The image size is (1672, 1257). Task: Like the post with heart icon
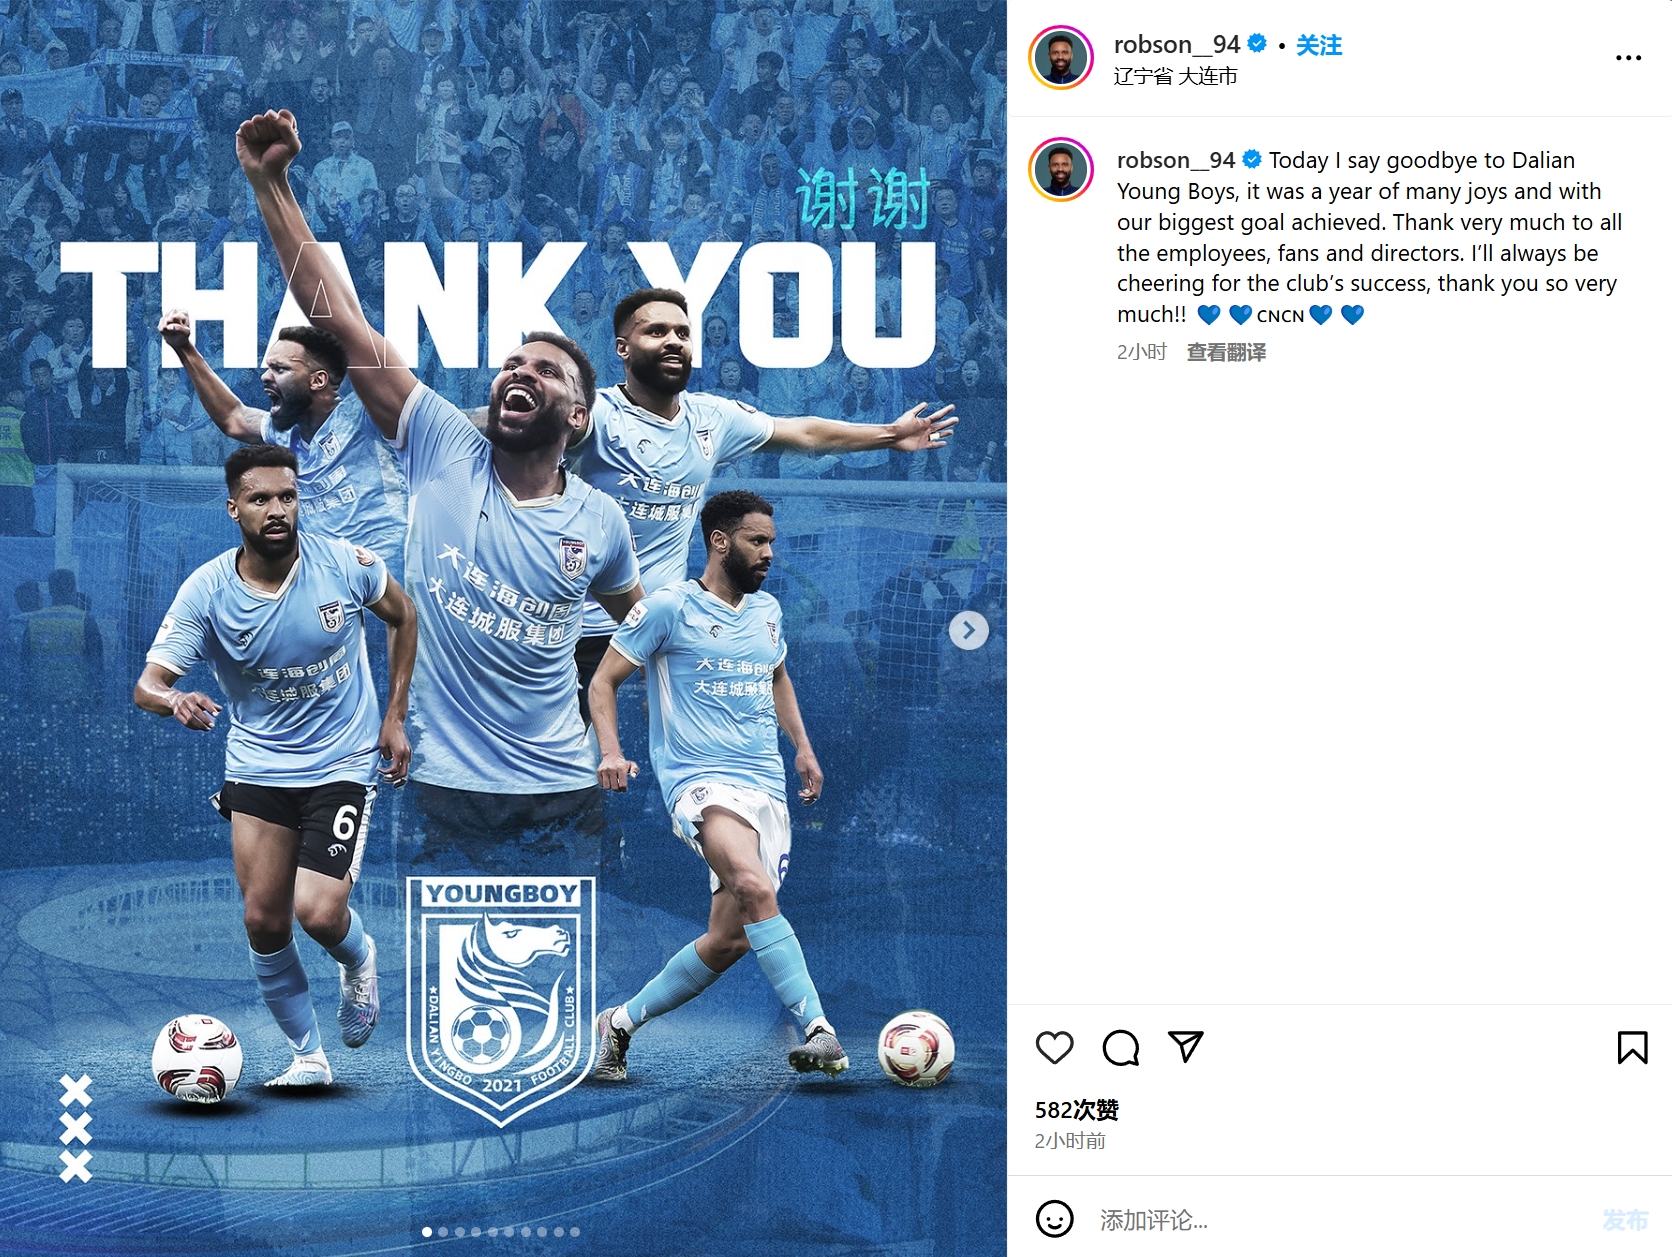click(x=1054, y=1047)
